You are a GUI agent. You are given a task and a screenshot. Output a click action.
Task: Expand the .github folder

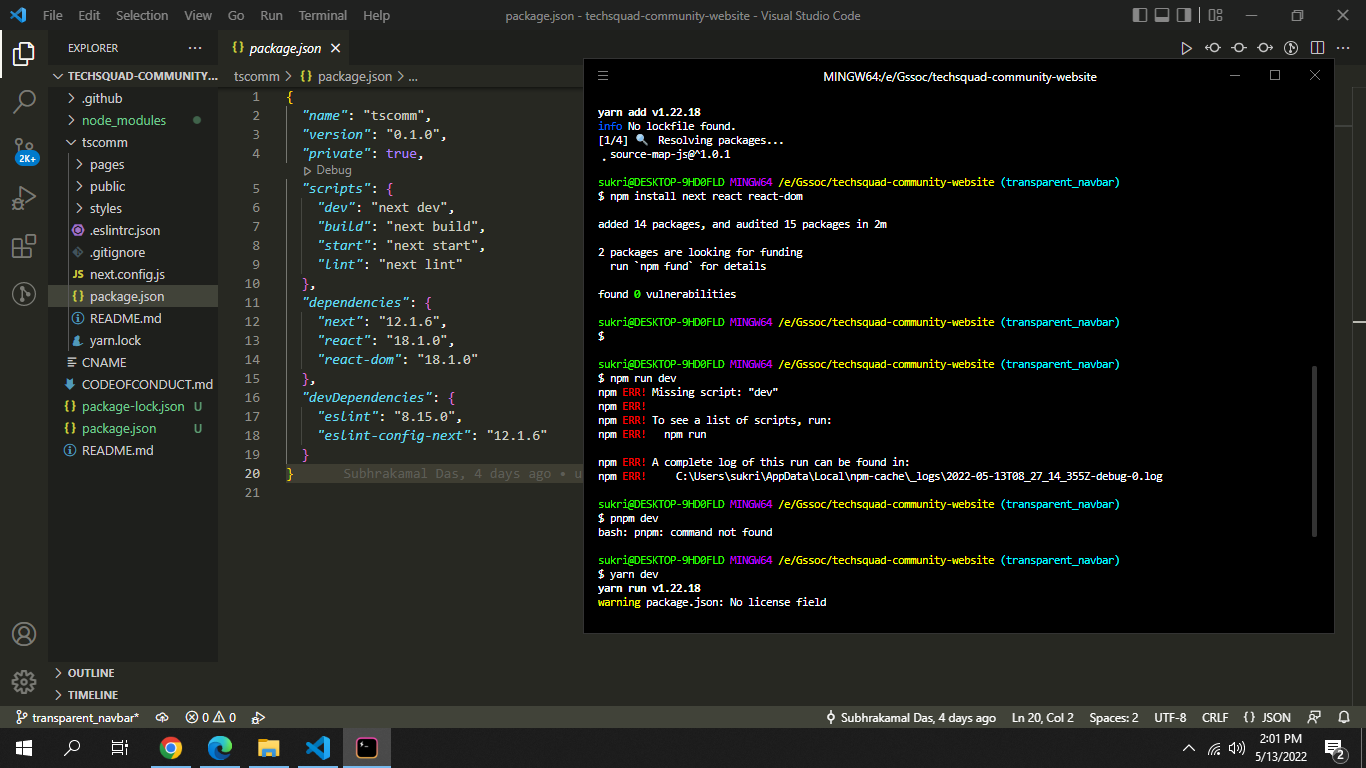133,98
